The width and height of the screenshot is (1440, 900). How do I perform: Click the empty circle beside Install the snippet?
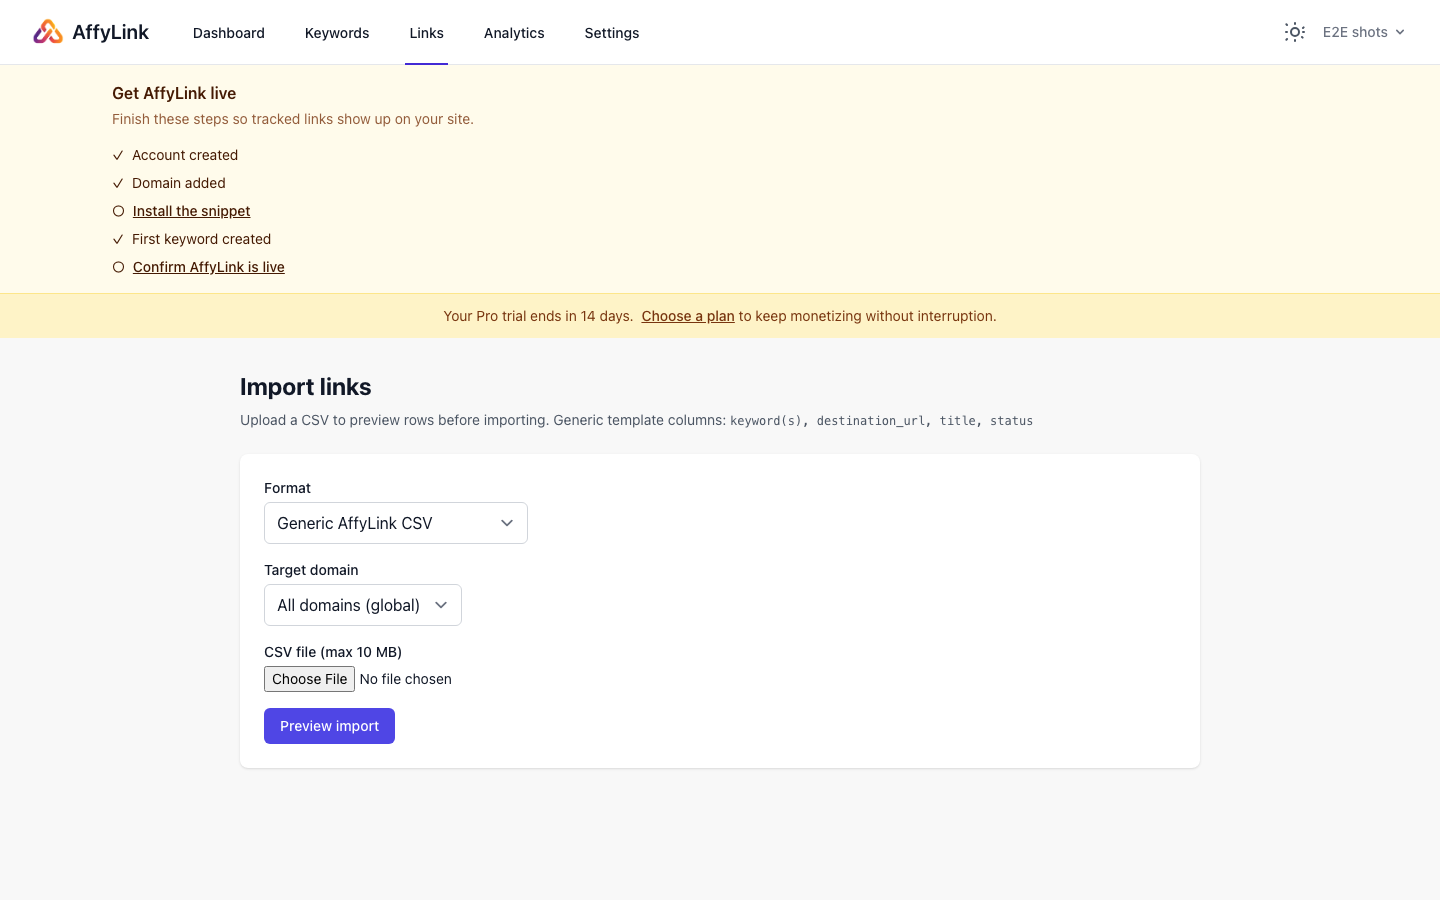tap(118, 211)
